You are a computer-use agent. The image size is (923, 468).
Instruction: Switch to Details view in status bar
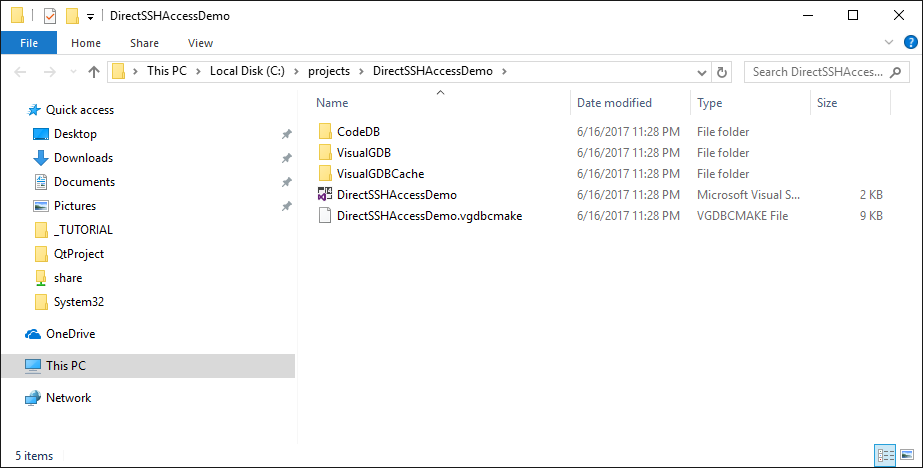(885, 455)
